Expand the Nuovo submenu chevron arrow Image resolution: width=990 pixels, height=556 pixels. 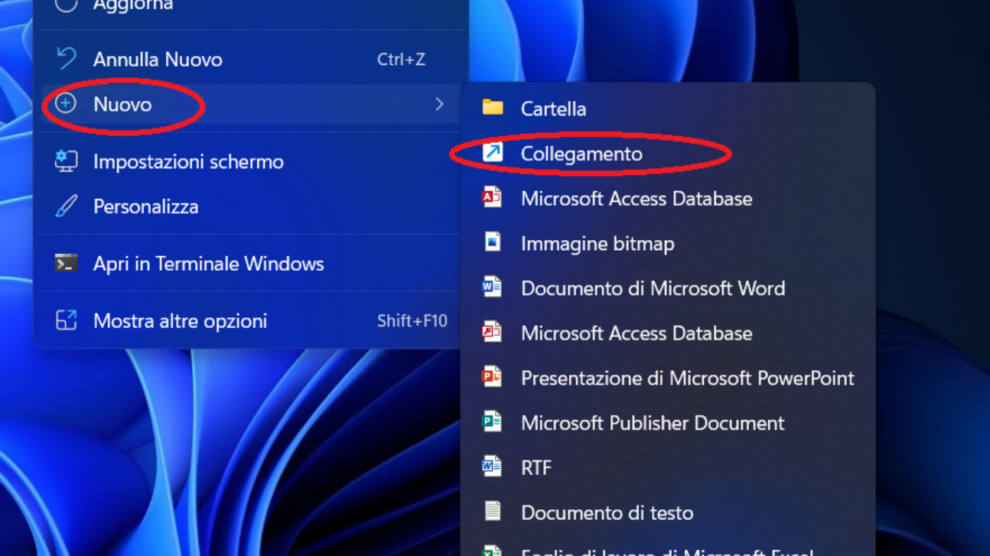[439, 104]
